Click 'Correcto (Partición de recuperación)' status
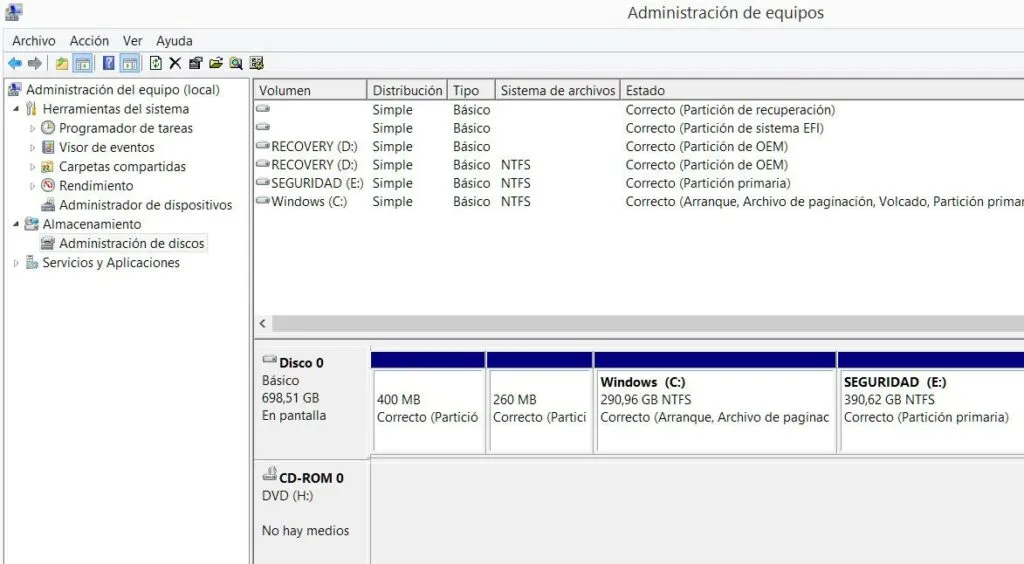 pos(730,110)
